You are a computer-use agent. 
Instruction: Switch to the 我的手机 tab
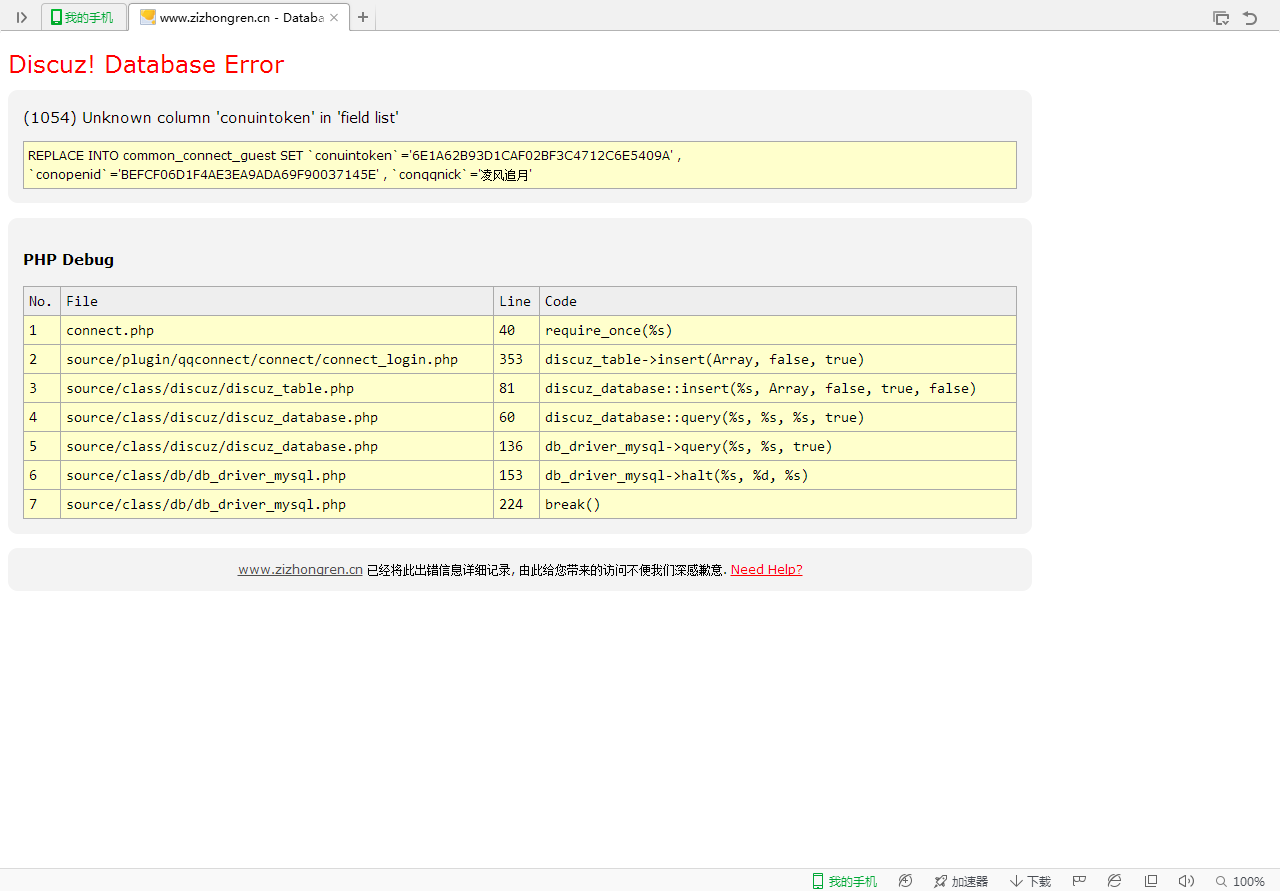[x=84, y=17]
